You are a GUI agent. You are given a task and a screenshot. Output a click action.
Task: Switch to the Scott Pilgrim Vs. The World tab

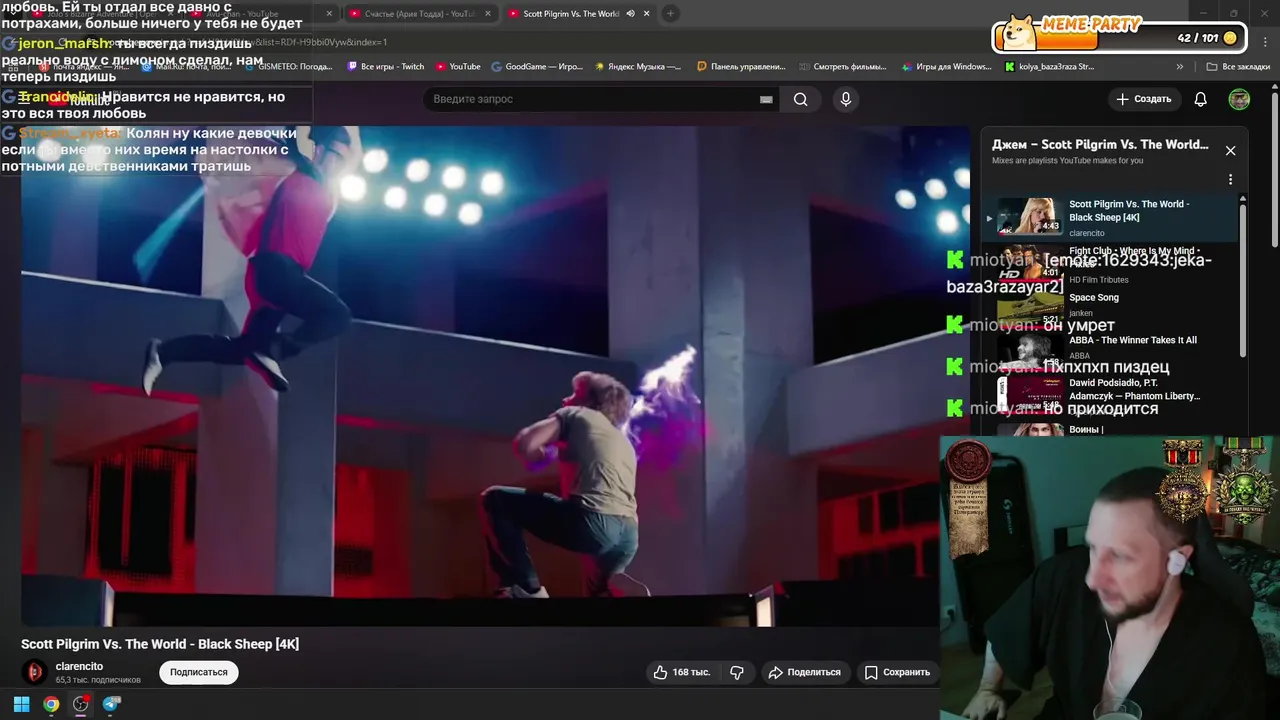tap(571, 14)
